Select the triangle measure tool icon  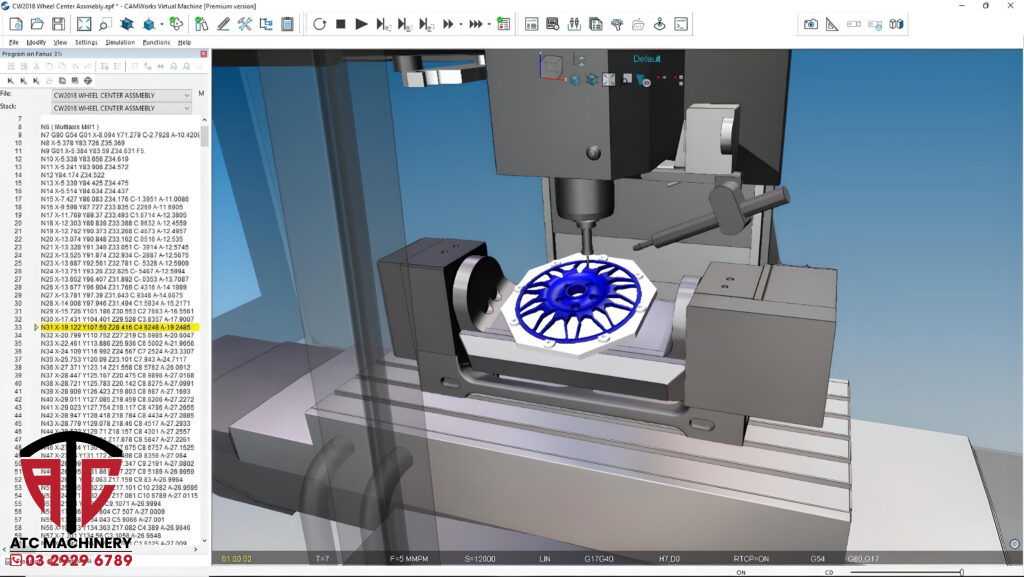coord(832,23)
